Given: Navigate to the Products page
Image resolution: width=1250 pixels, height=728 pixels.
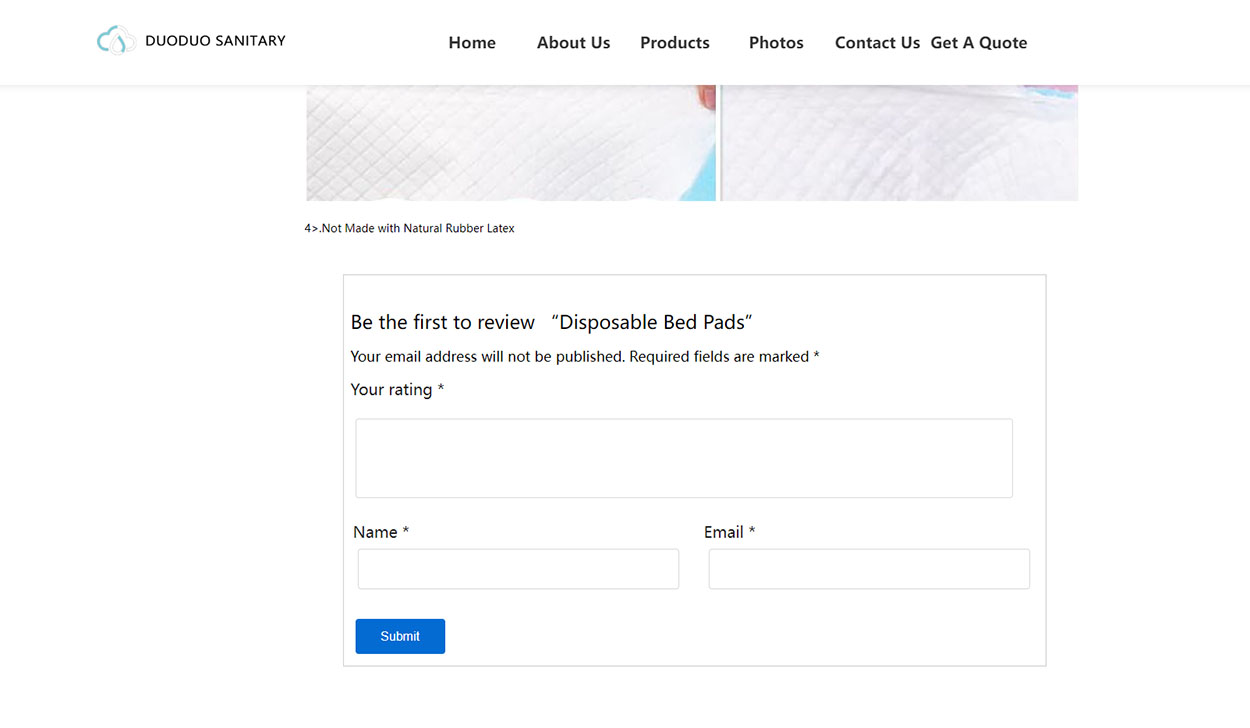Looking at the screenshot, I should (x=675, y=43).
